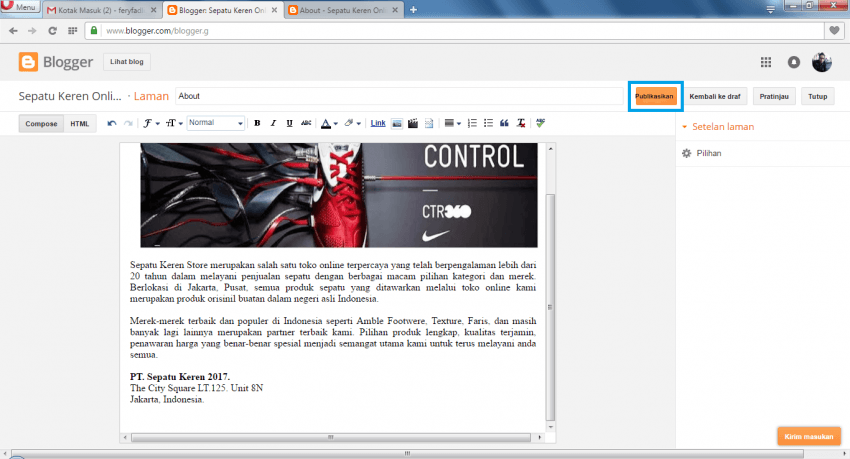Open a new browser tab

click(413, 10)
